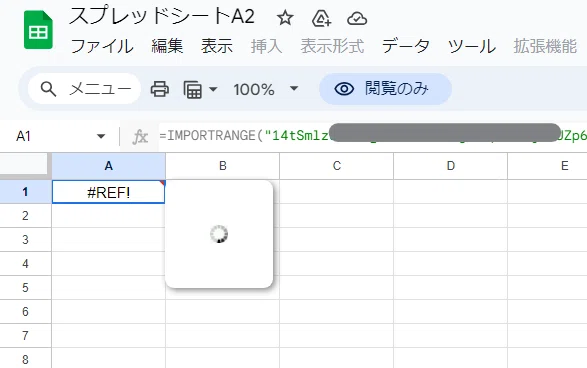Open the Google Sheets home icon
587x368 pixels.
(38, 30)
